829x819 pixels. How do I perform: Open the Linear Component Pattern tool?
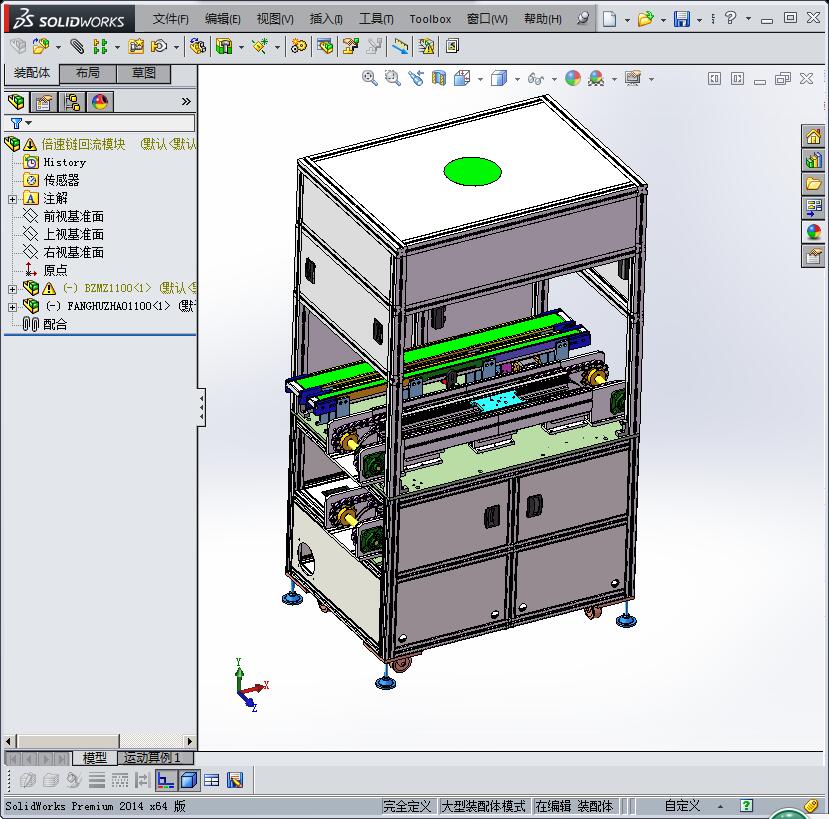pos(99,47)
